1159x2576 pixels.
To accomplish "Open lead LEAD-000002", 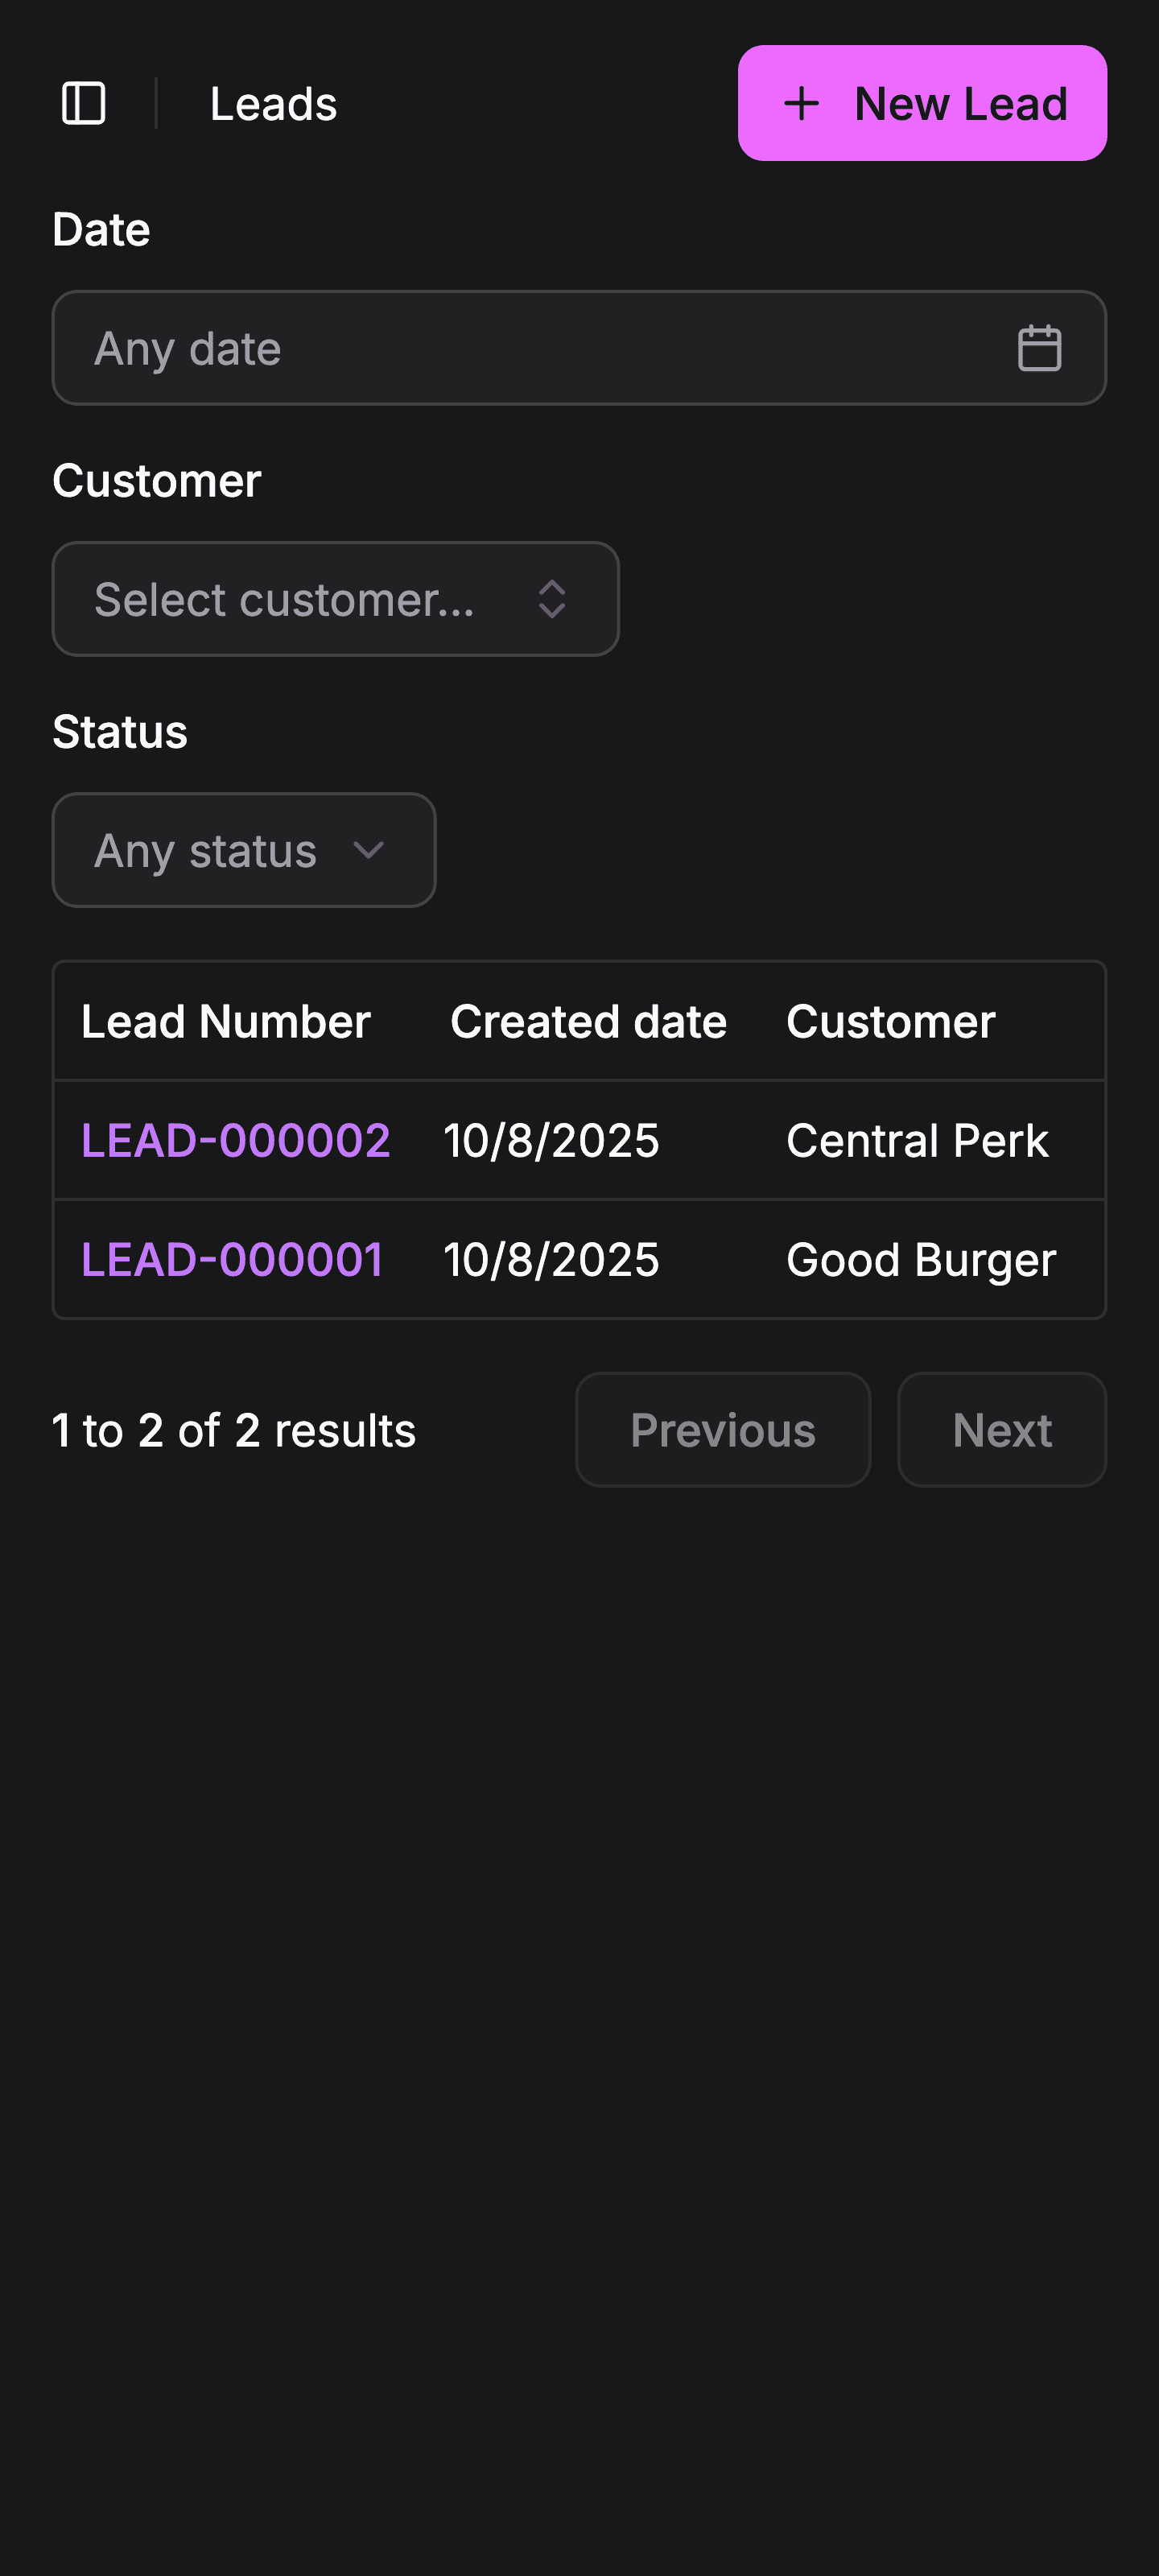I will [235, 1141].
